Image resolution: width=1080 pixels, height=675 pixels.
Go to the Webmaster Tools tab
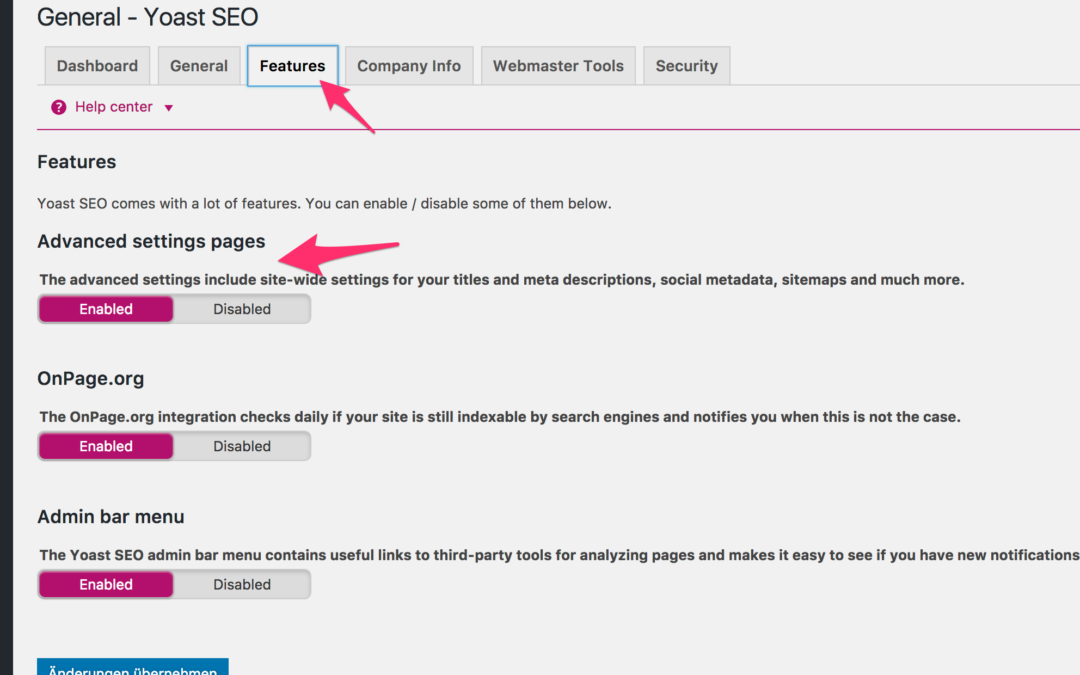coord(559,66)
